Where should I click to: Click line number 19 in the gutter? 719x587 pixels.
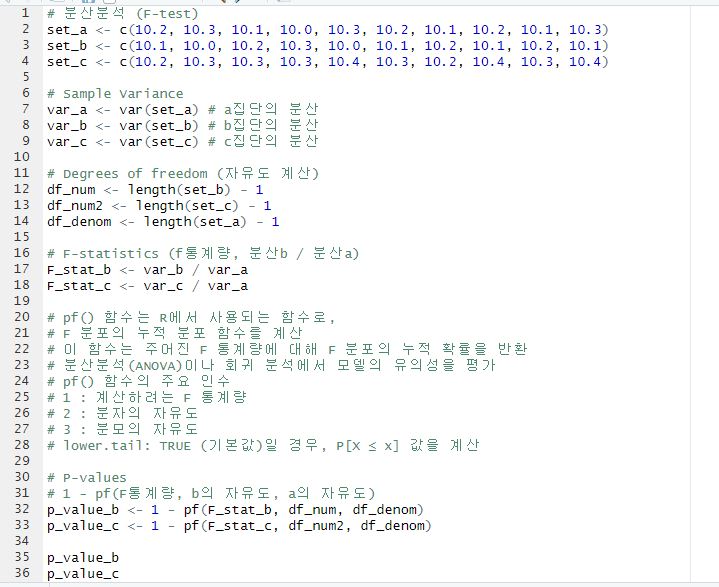pyautogui.click(x=22, y=301)
